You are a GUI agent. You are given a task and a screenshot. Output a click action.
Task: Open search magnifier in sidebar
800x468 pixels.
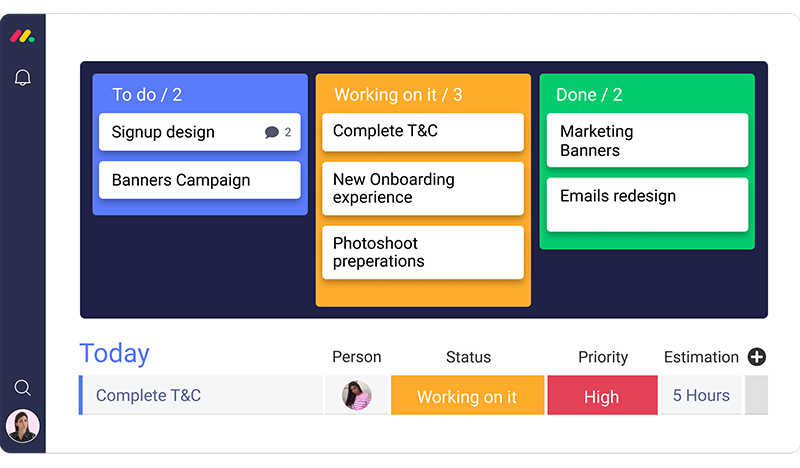[x=22, y=387]
